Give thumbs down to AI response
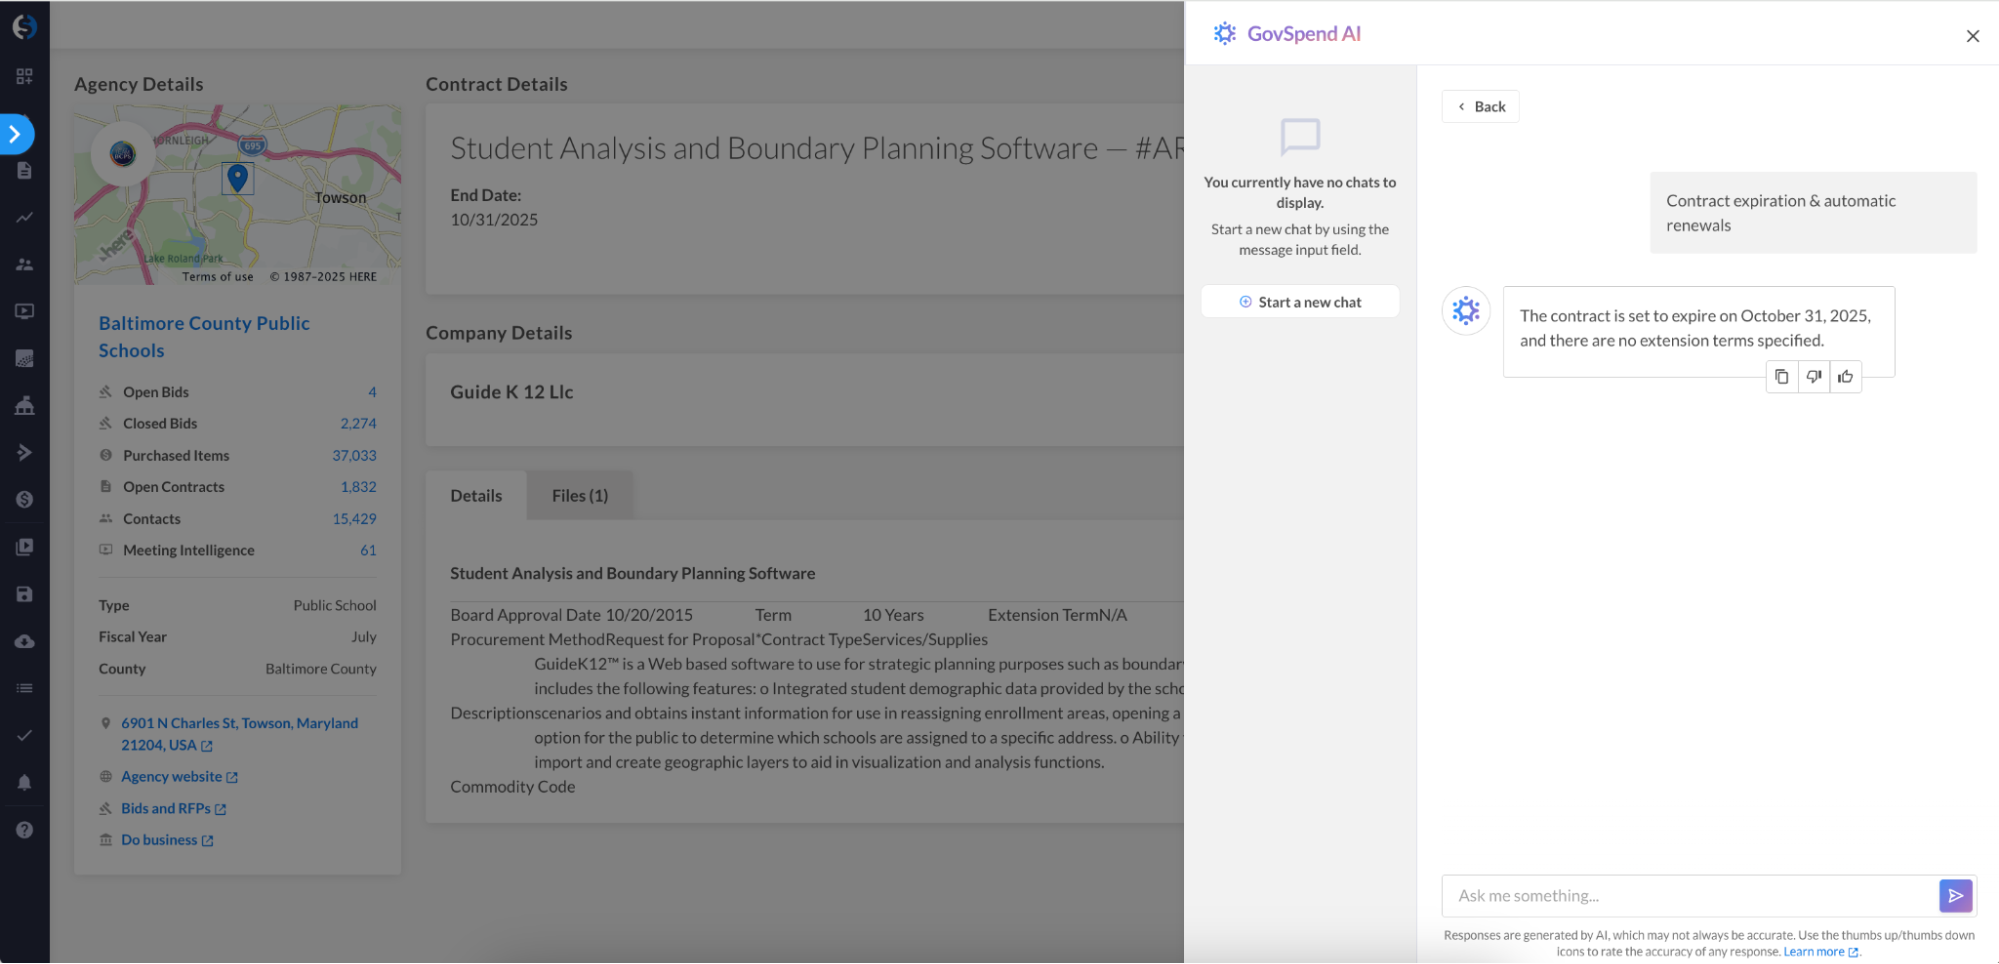1999x964 pixels. click(x=1813, y=377)
